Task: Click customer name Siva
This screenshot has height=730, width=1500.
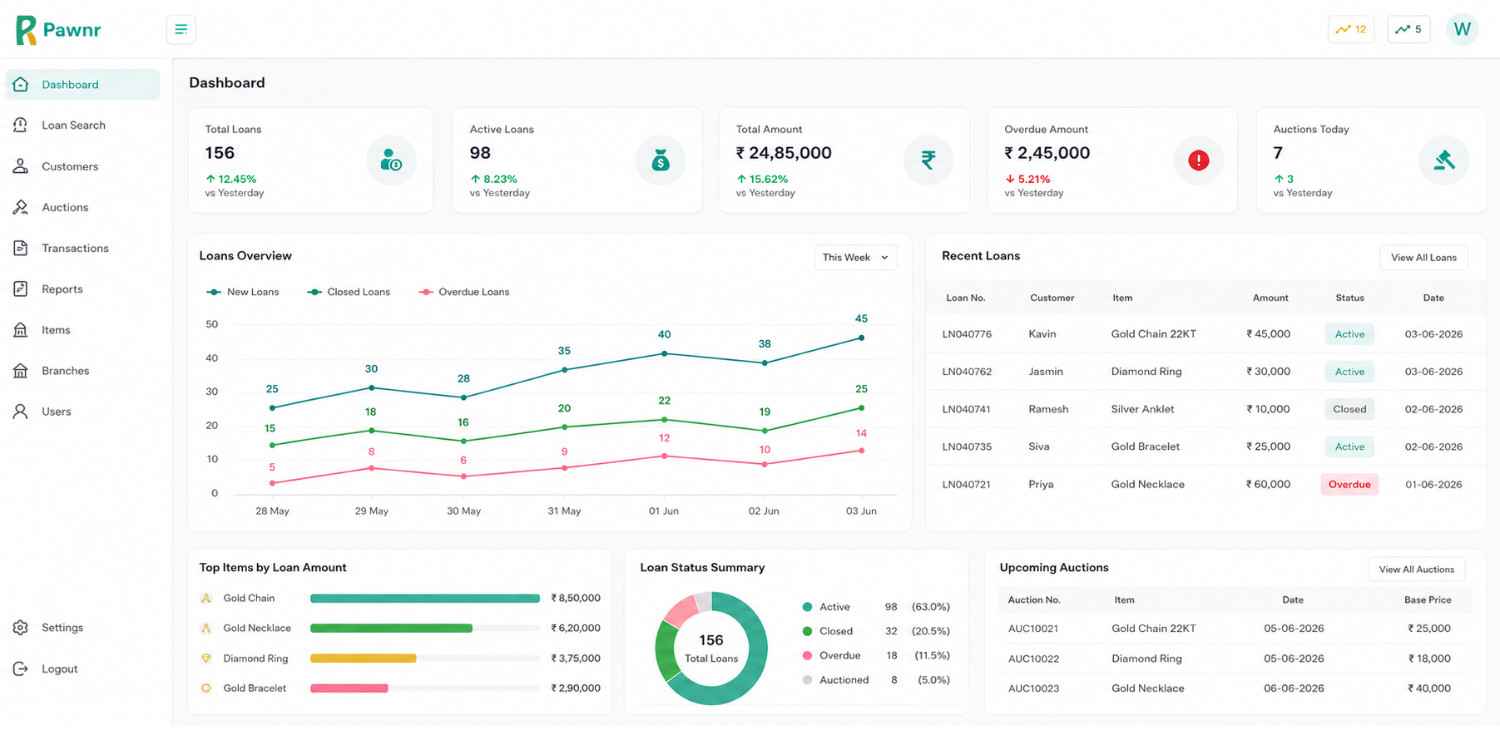Action: pyautogui.click(x=1039, y=447)
